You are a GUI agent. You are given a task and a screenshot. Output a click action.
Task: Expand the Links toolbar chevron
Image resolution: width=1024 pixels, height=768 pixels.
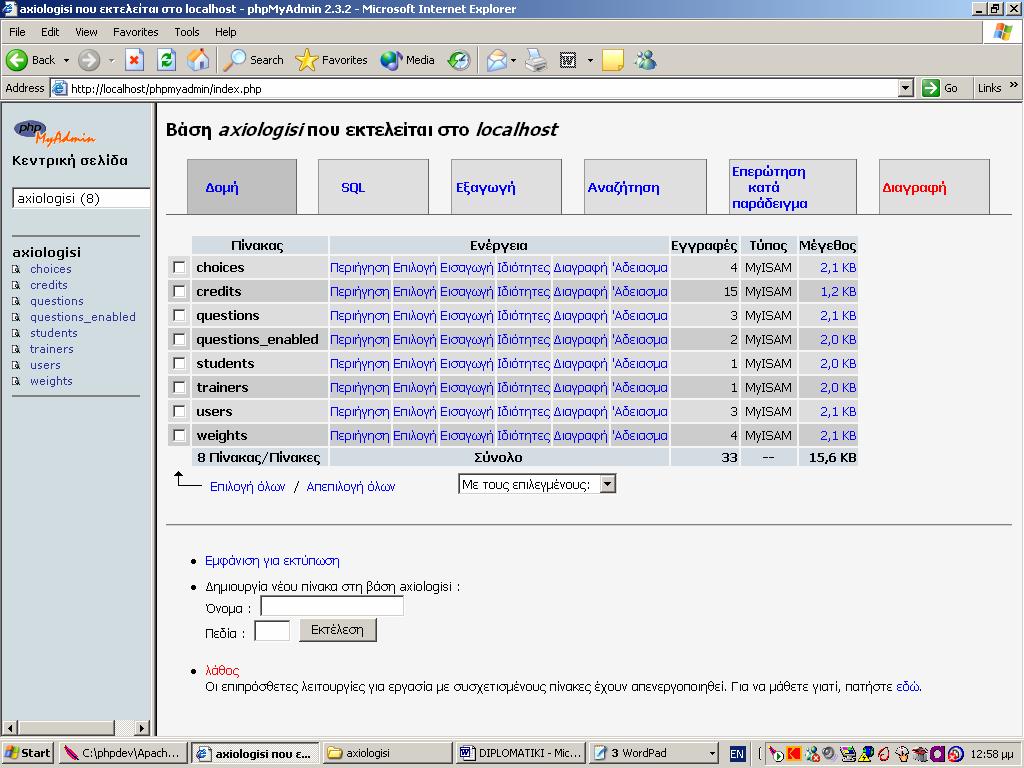pos(1014,85)
